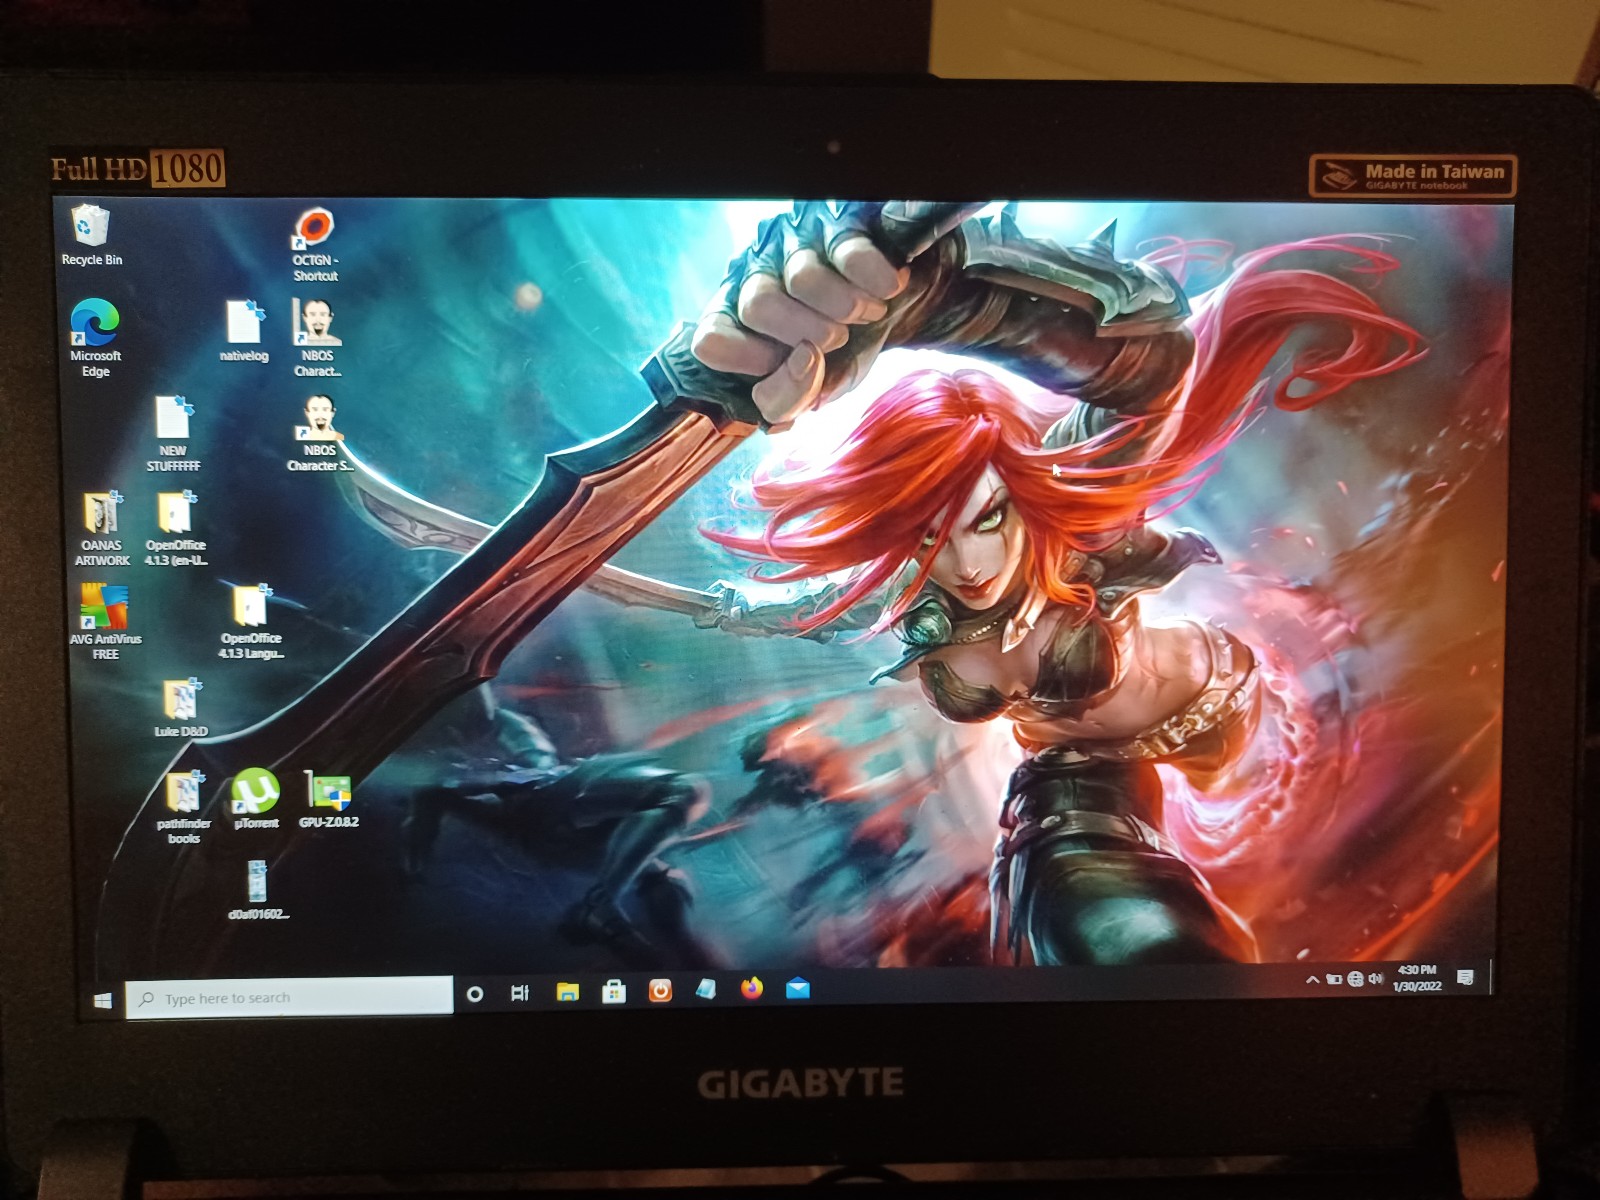This screenshot has height=1200, width=1600.
Task: Open the NBOS Character S... shortcut
Action: 319,433
